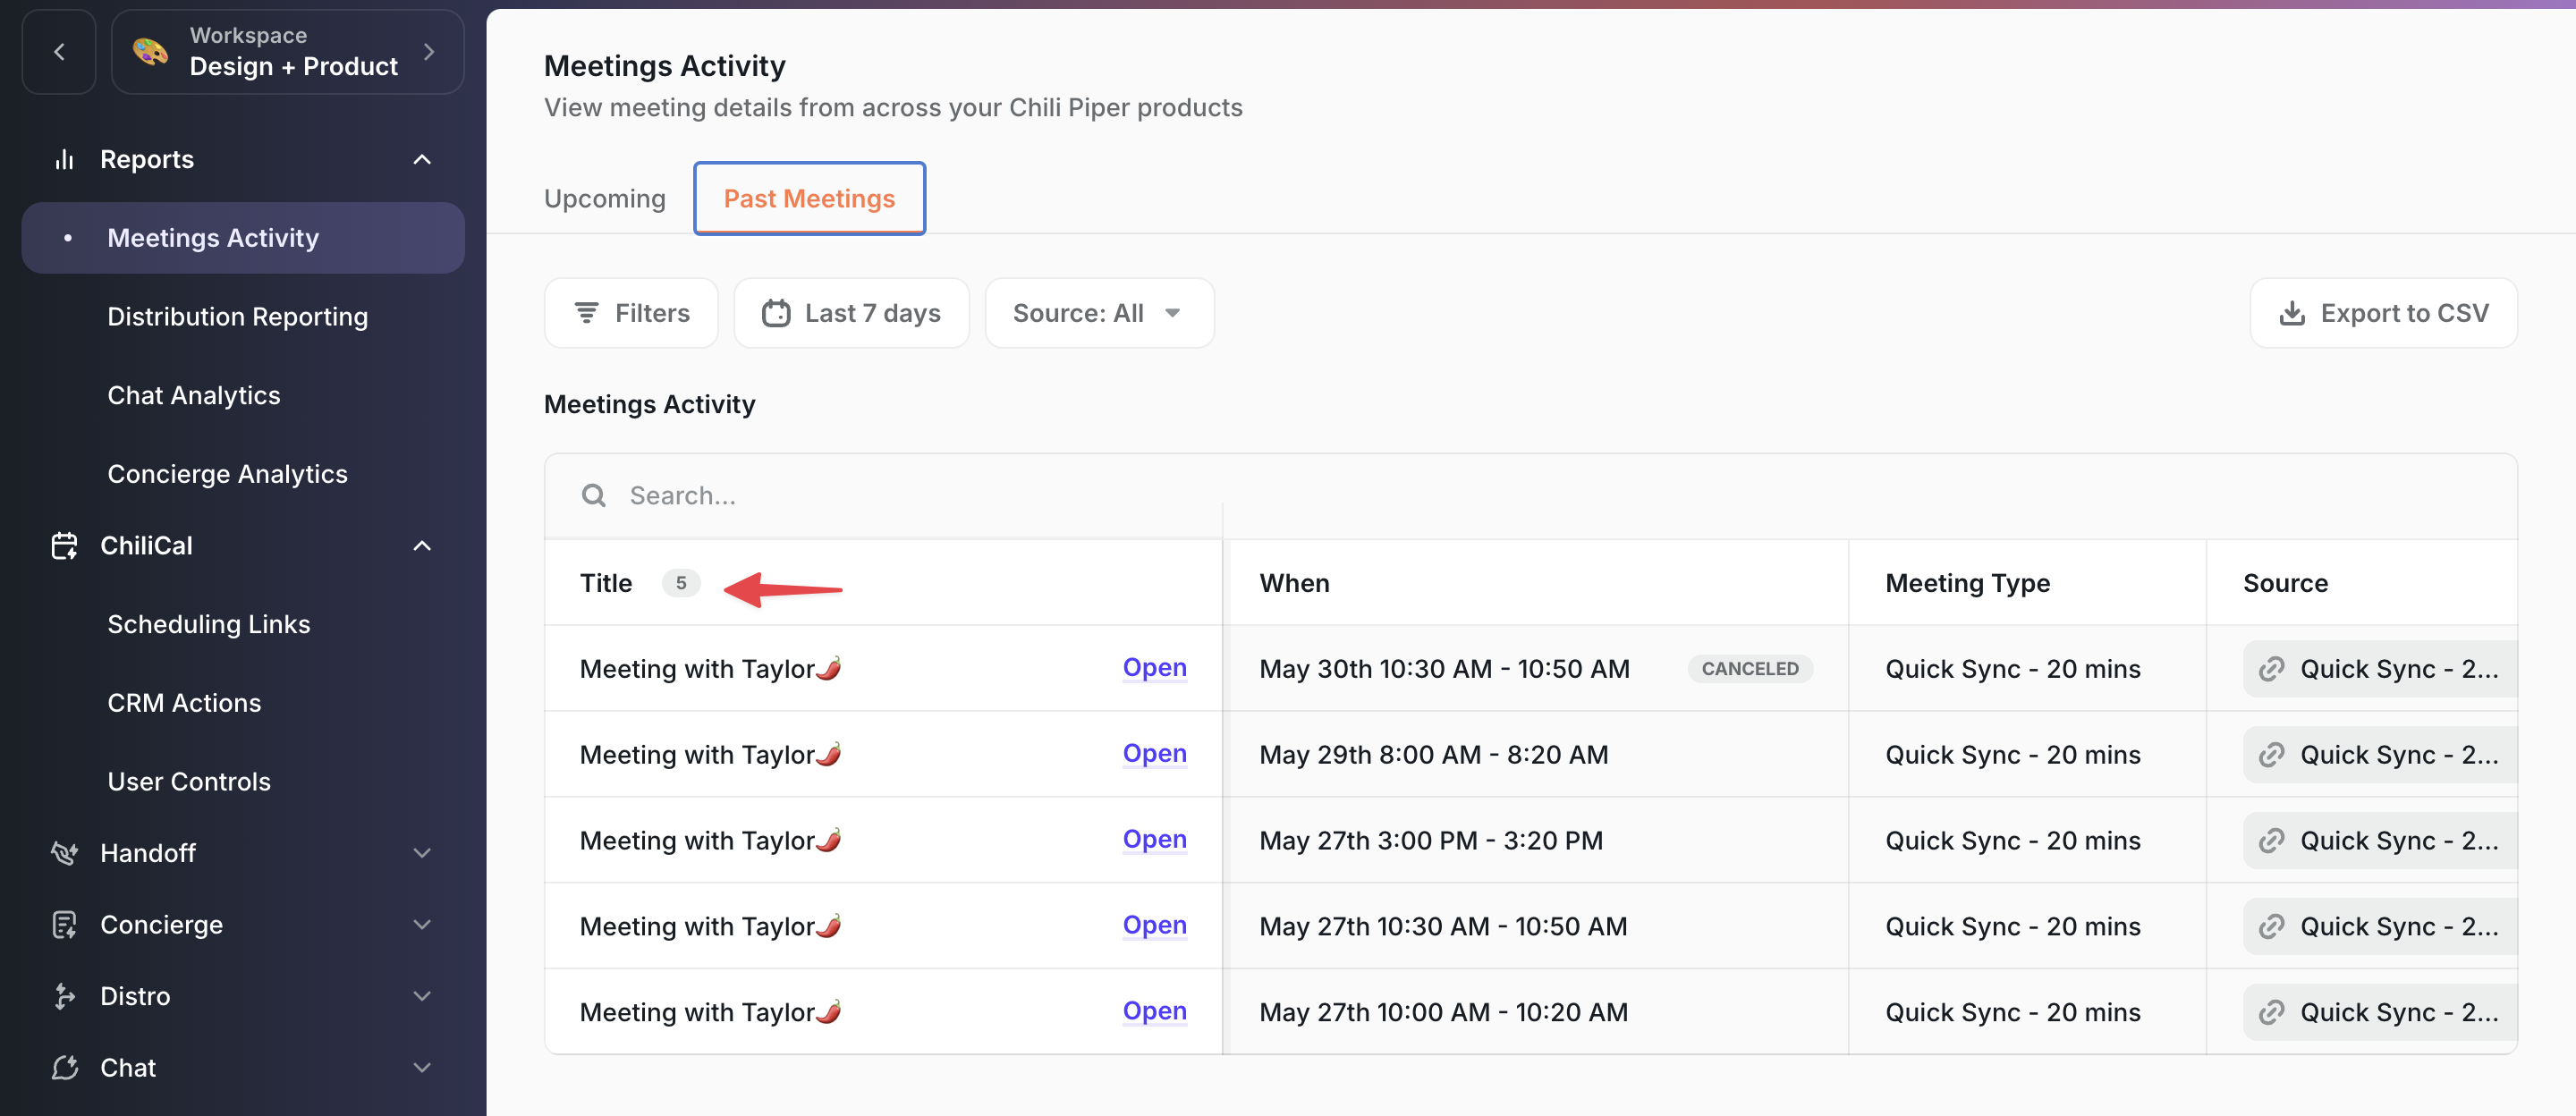Click Quick Sync - 20 mins type in May 30th row
2576x1116 pixels.
(x=2013, y=669)
